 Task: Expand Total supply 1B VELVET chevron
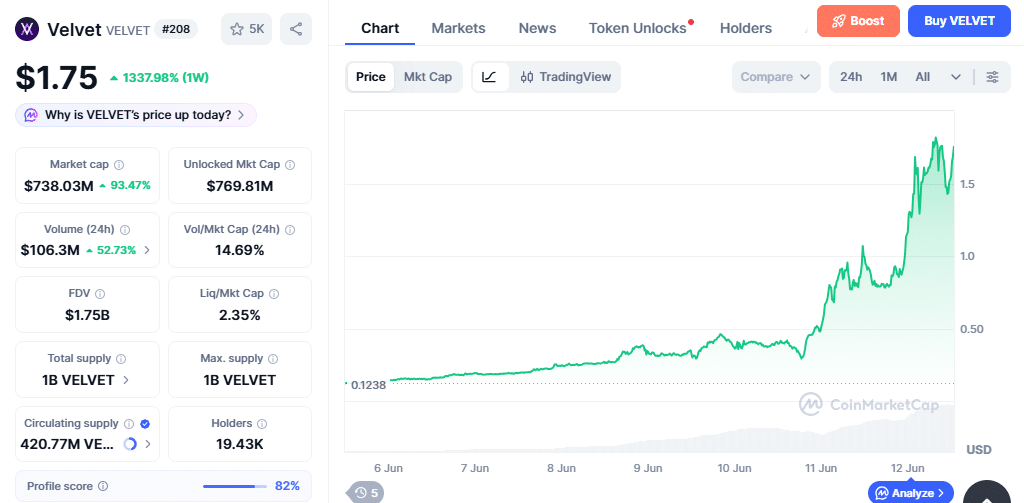coord(126,380)
